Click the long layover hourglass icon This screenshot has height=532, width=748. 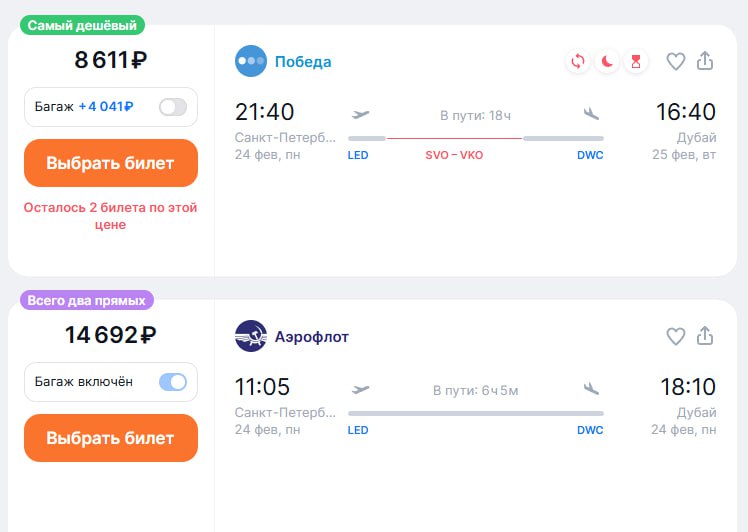click(x=635, y=62)
